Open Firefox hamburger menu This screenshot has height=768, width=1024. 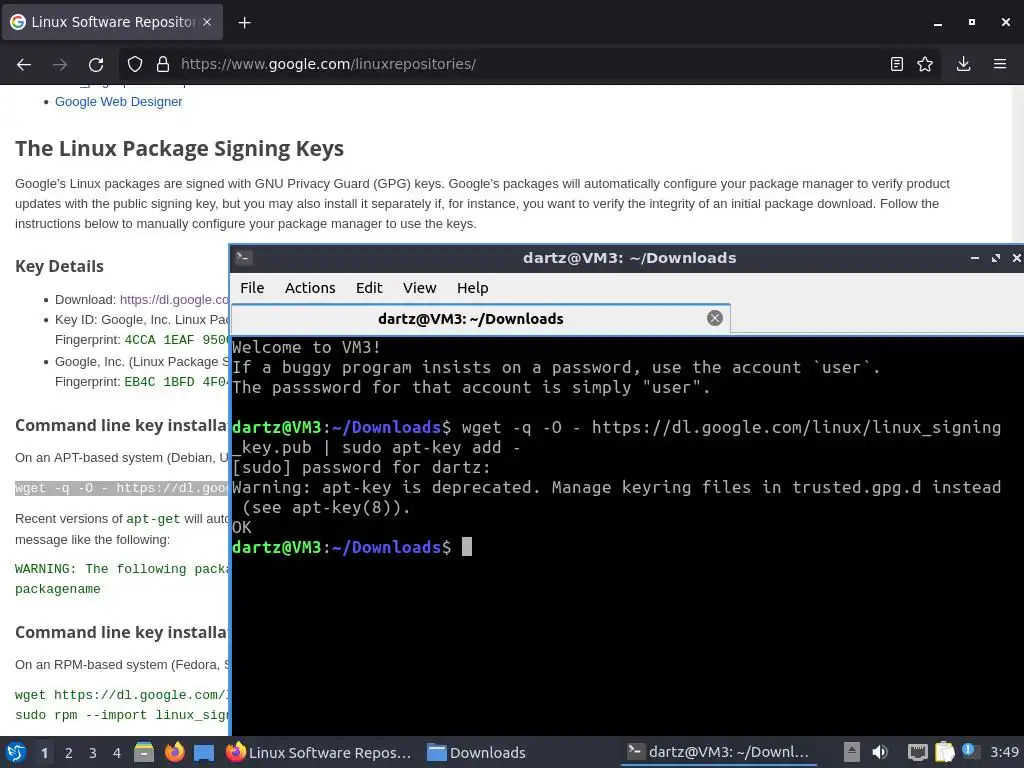[x=1000, y=64]
